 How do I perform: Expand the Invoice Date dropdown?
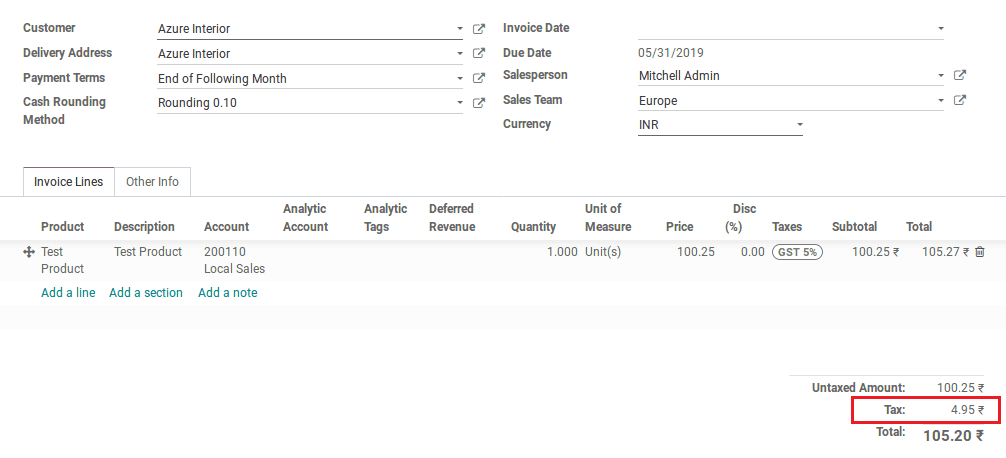pyautogui.click(x=940, y=29)
